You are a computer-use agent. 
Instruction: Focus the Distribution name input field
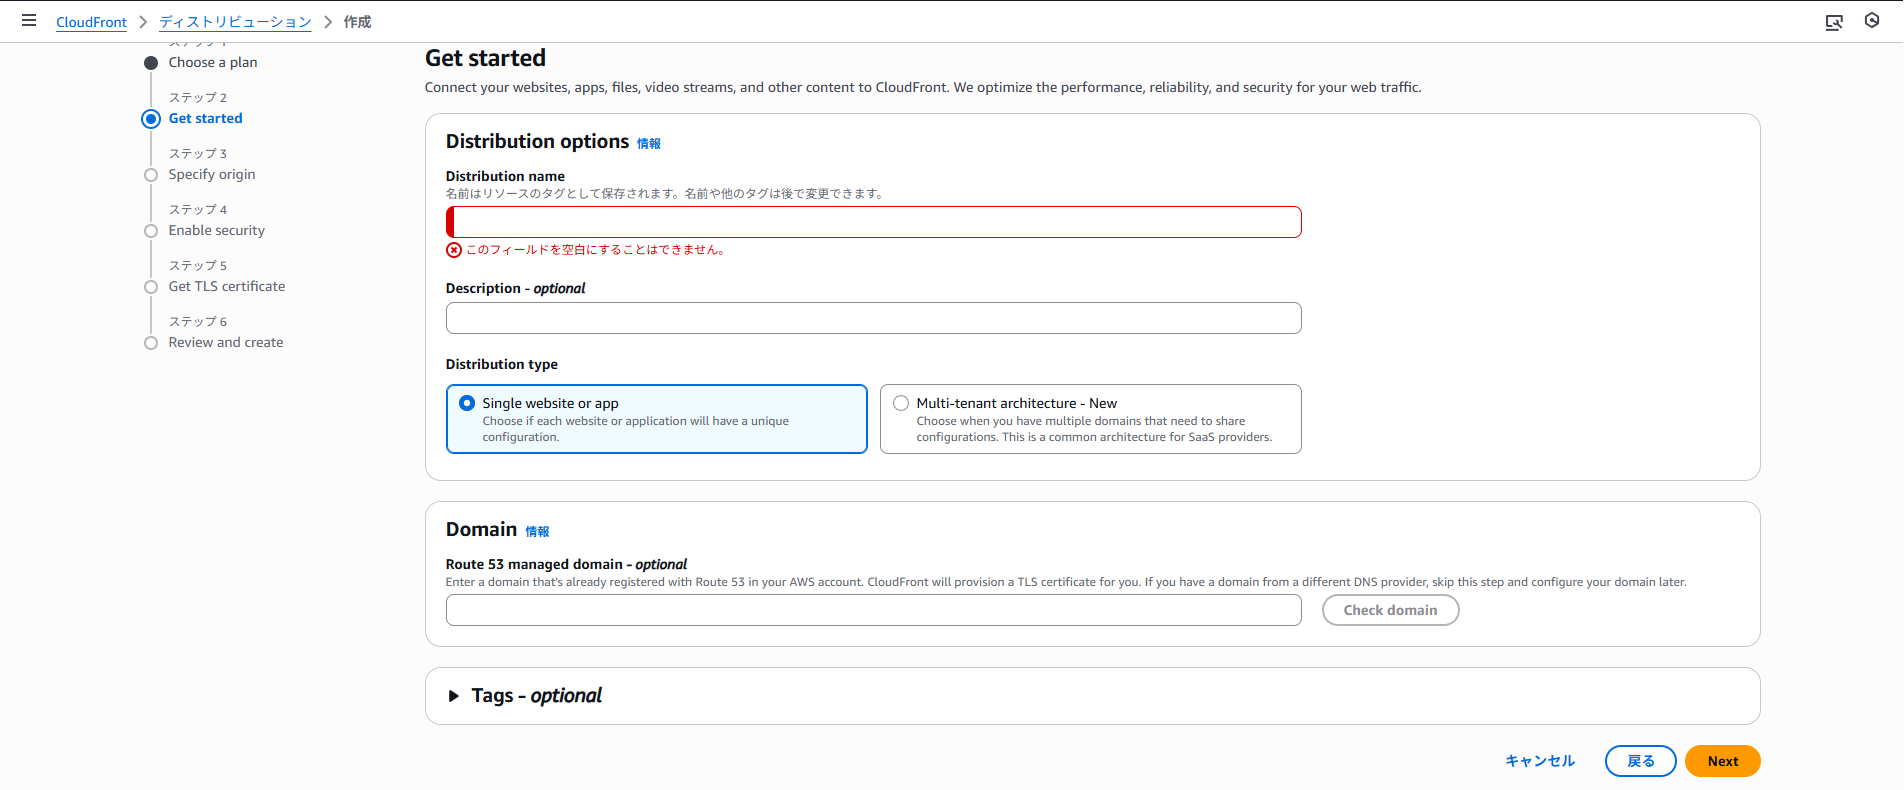click(874, 222)
